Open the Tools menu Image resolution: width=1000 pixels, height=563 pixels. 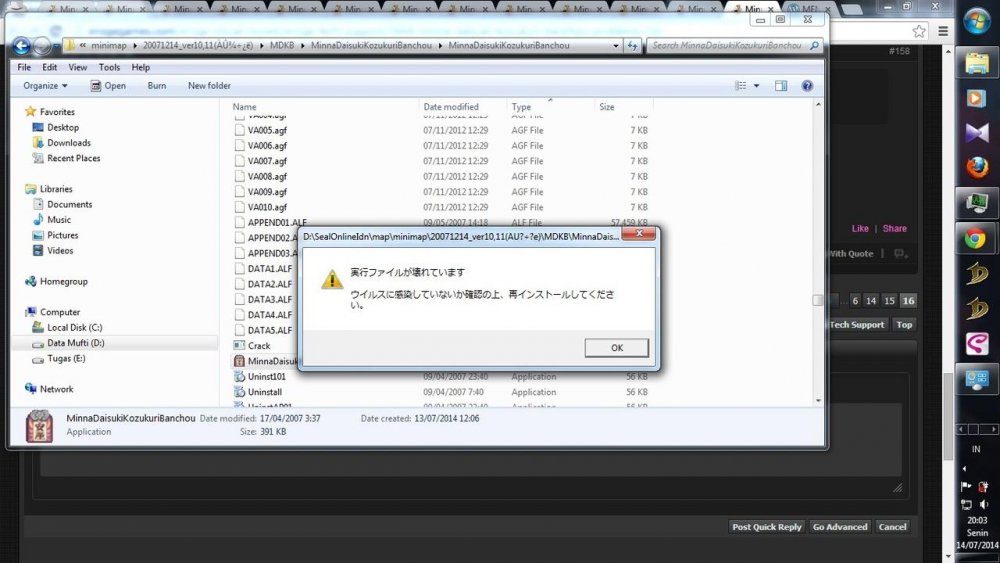(x=109, y=67)
